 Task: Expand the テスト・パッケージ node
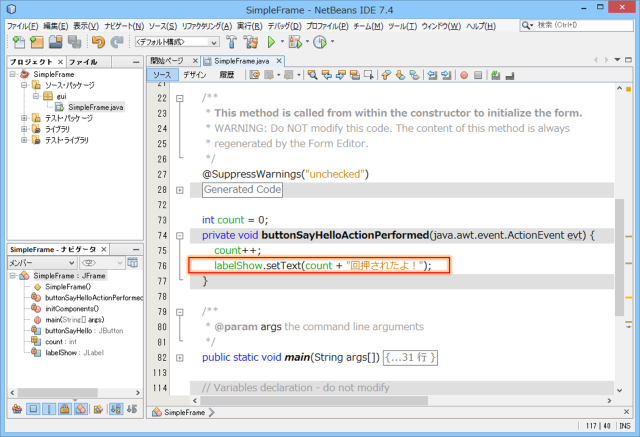tap(24, 118)
